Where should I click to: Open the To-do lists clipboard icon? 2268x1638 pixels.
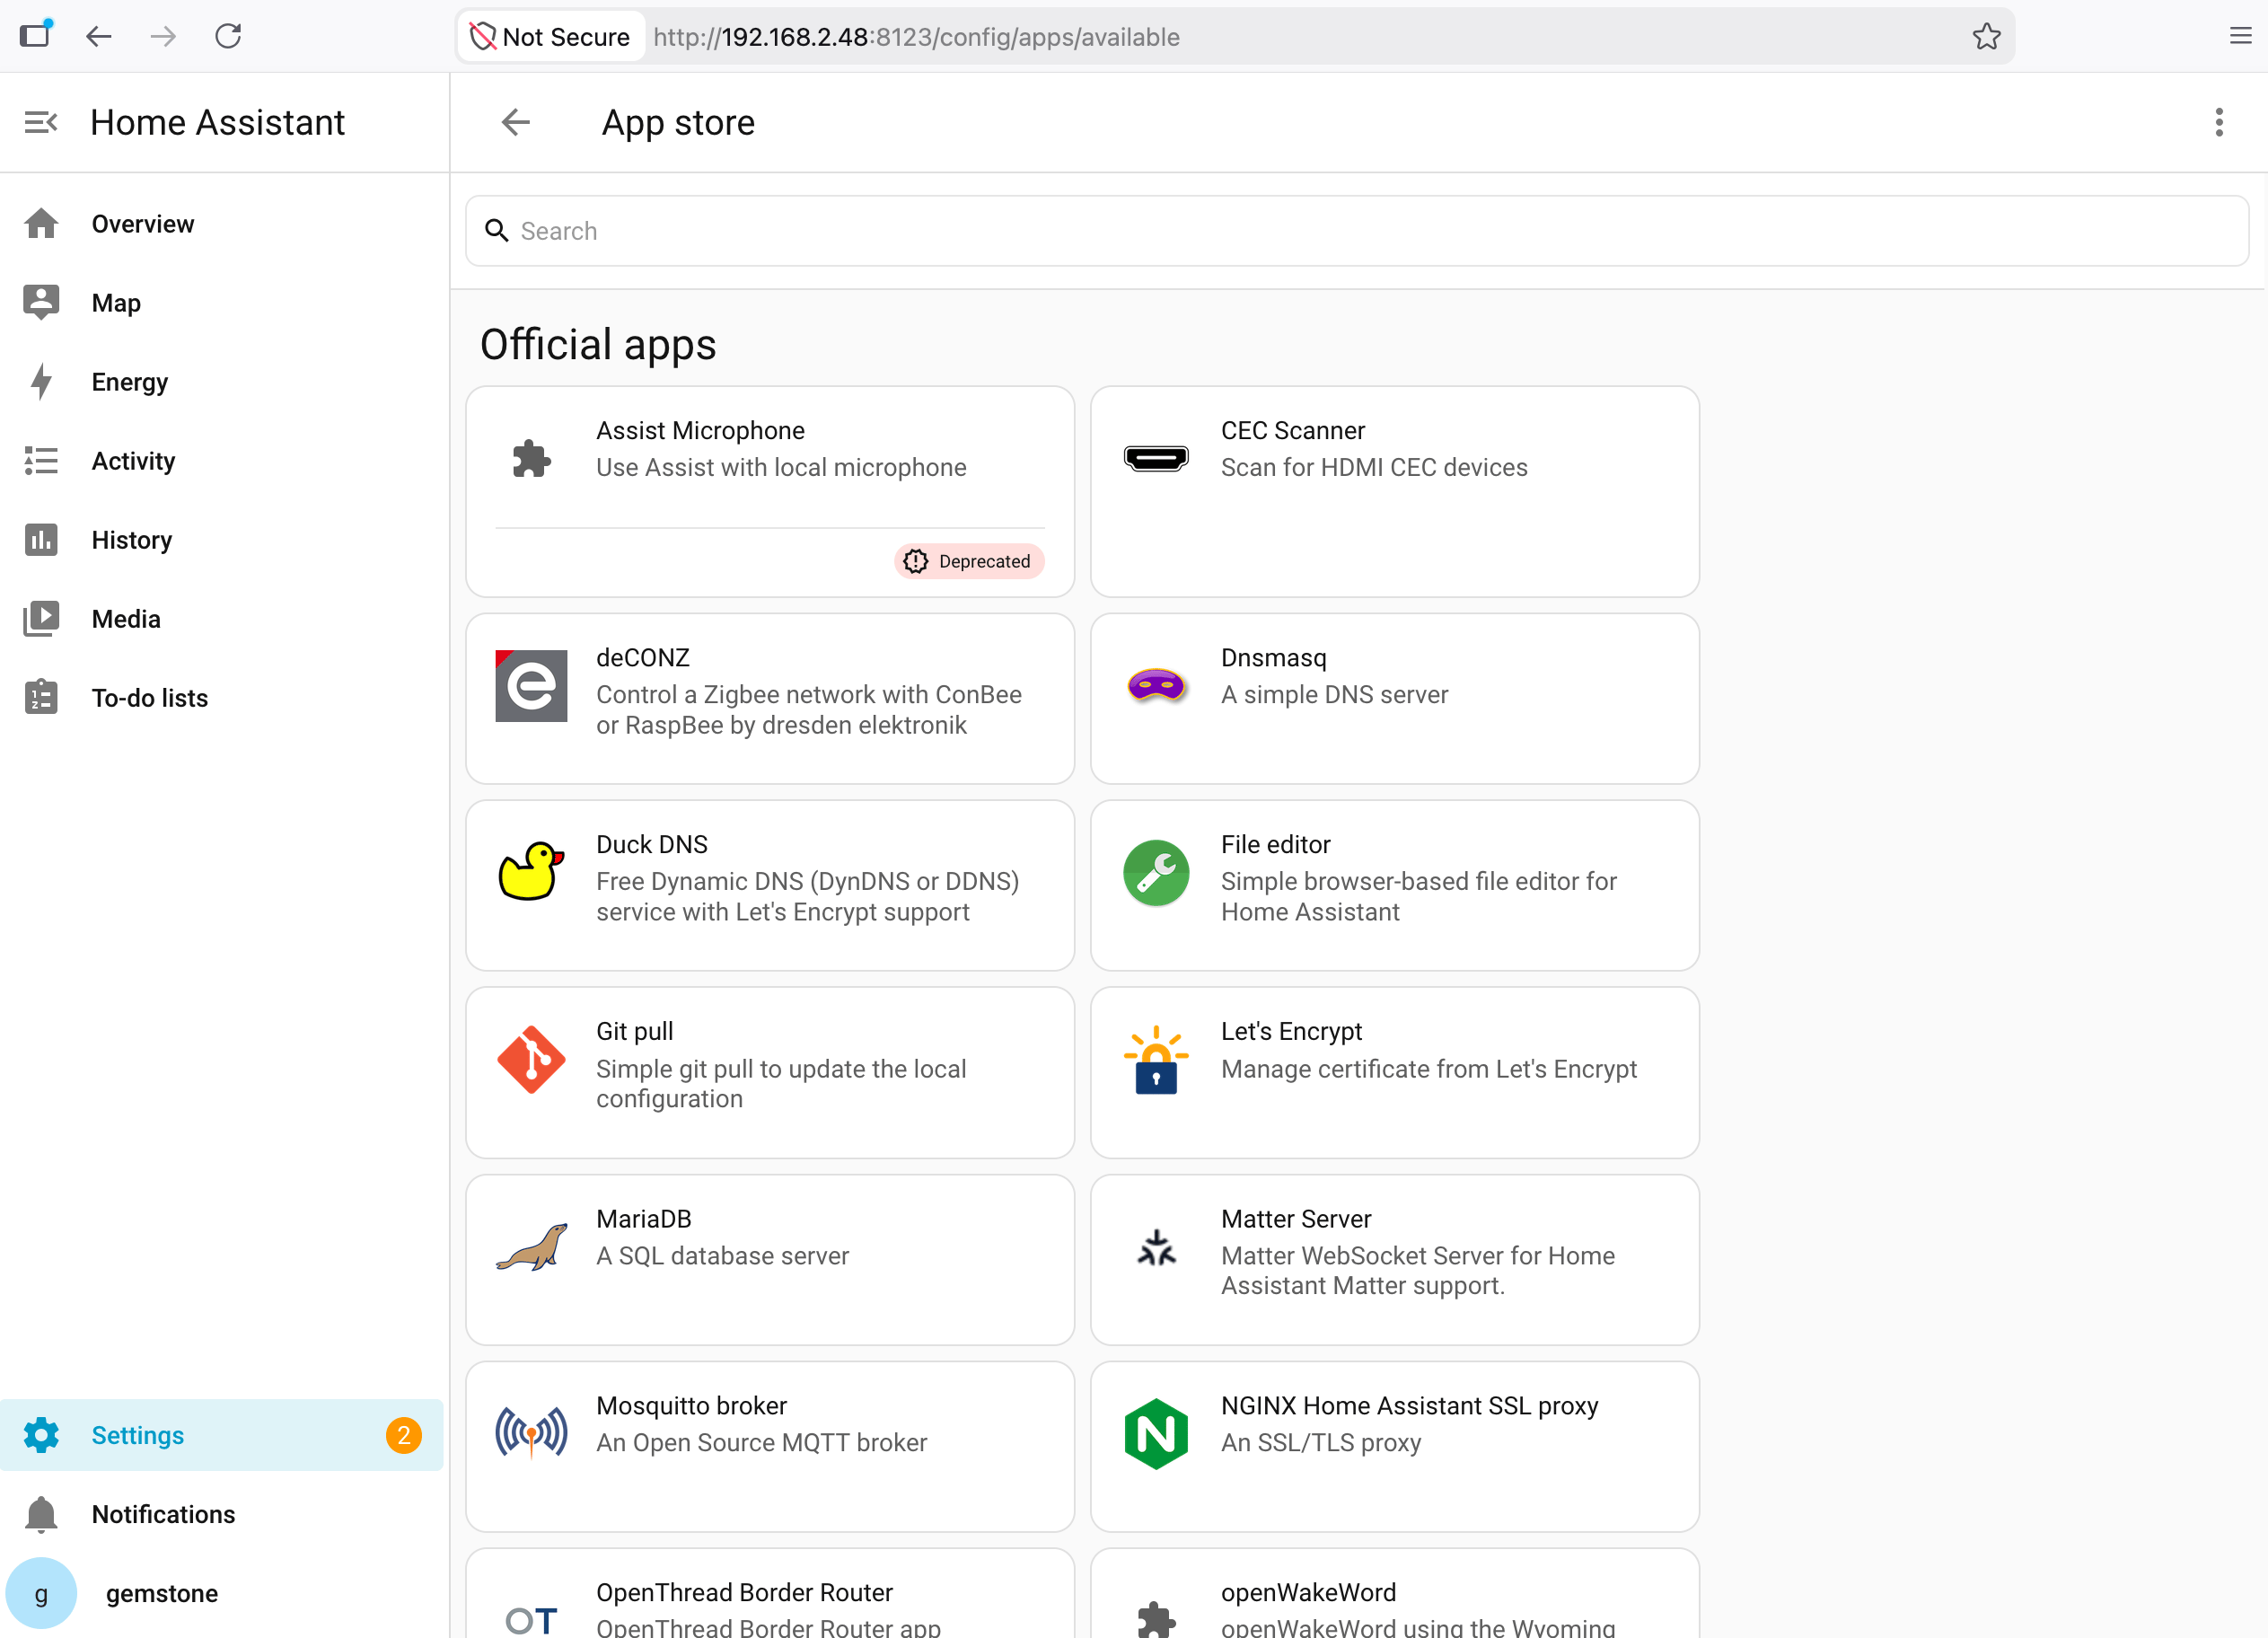[x=41, y=697]
